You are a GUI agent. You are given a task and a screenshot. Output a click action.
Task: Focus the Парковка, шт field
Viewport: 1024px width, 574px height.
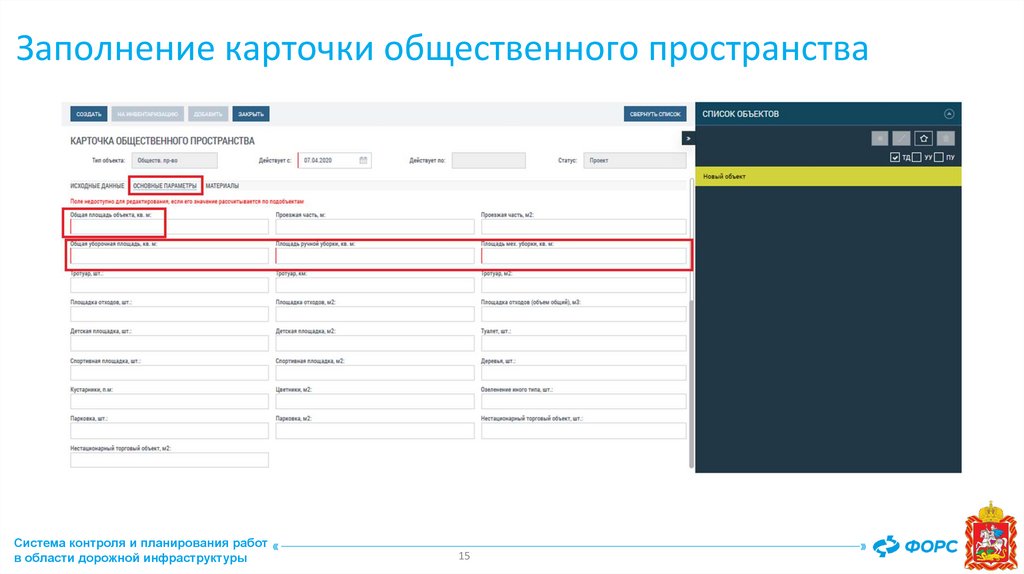coord(169,431)
